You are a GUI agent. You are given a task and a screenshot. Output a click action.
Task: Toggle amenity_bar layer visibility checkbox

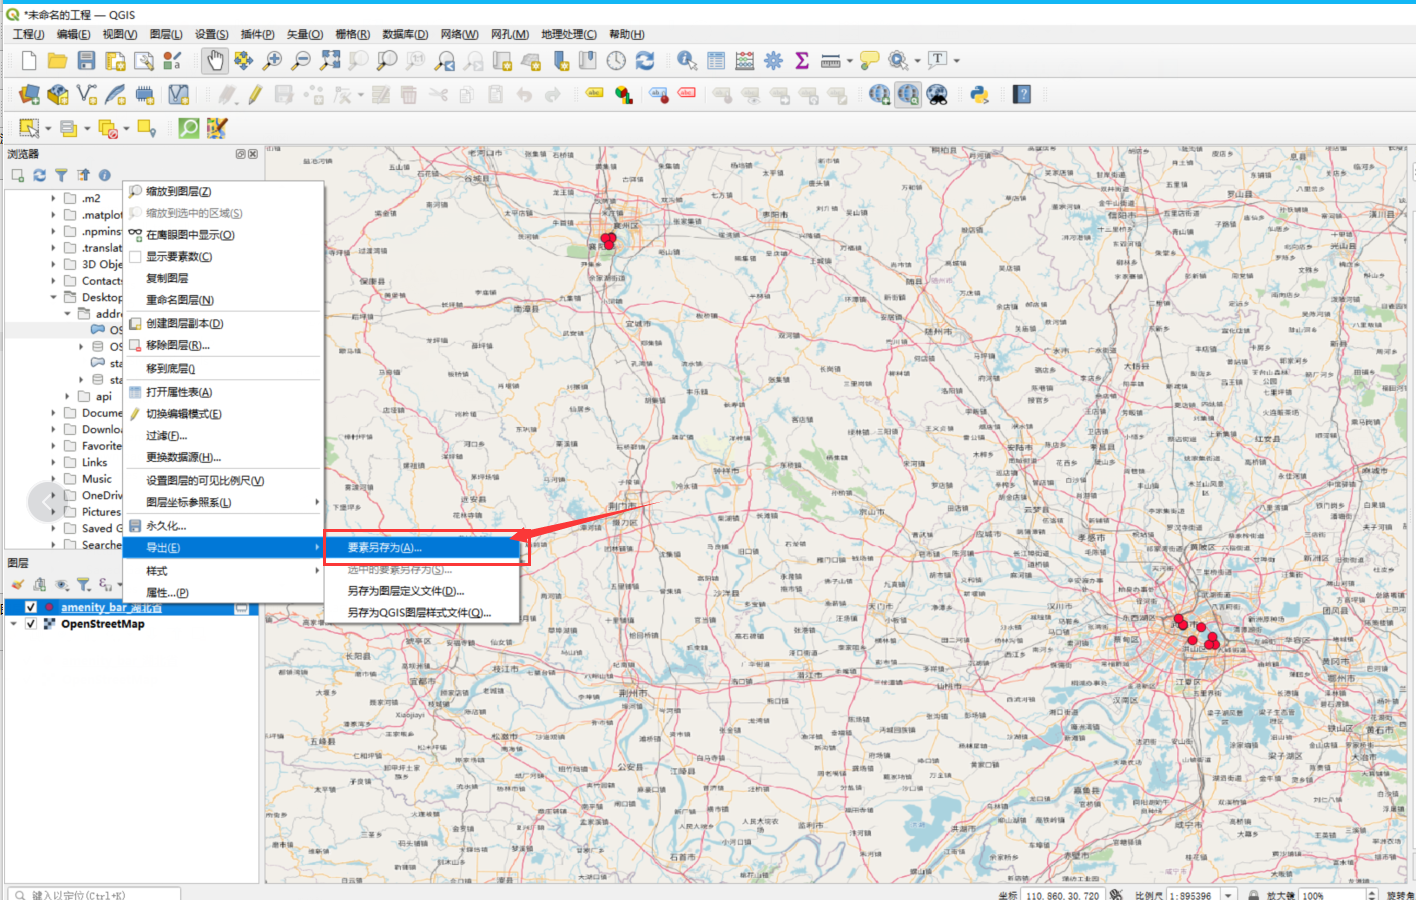pos(31,607)
